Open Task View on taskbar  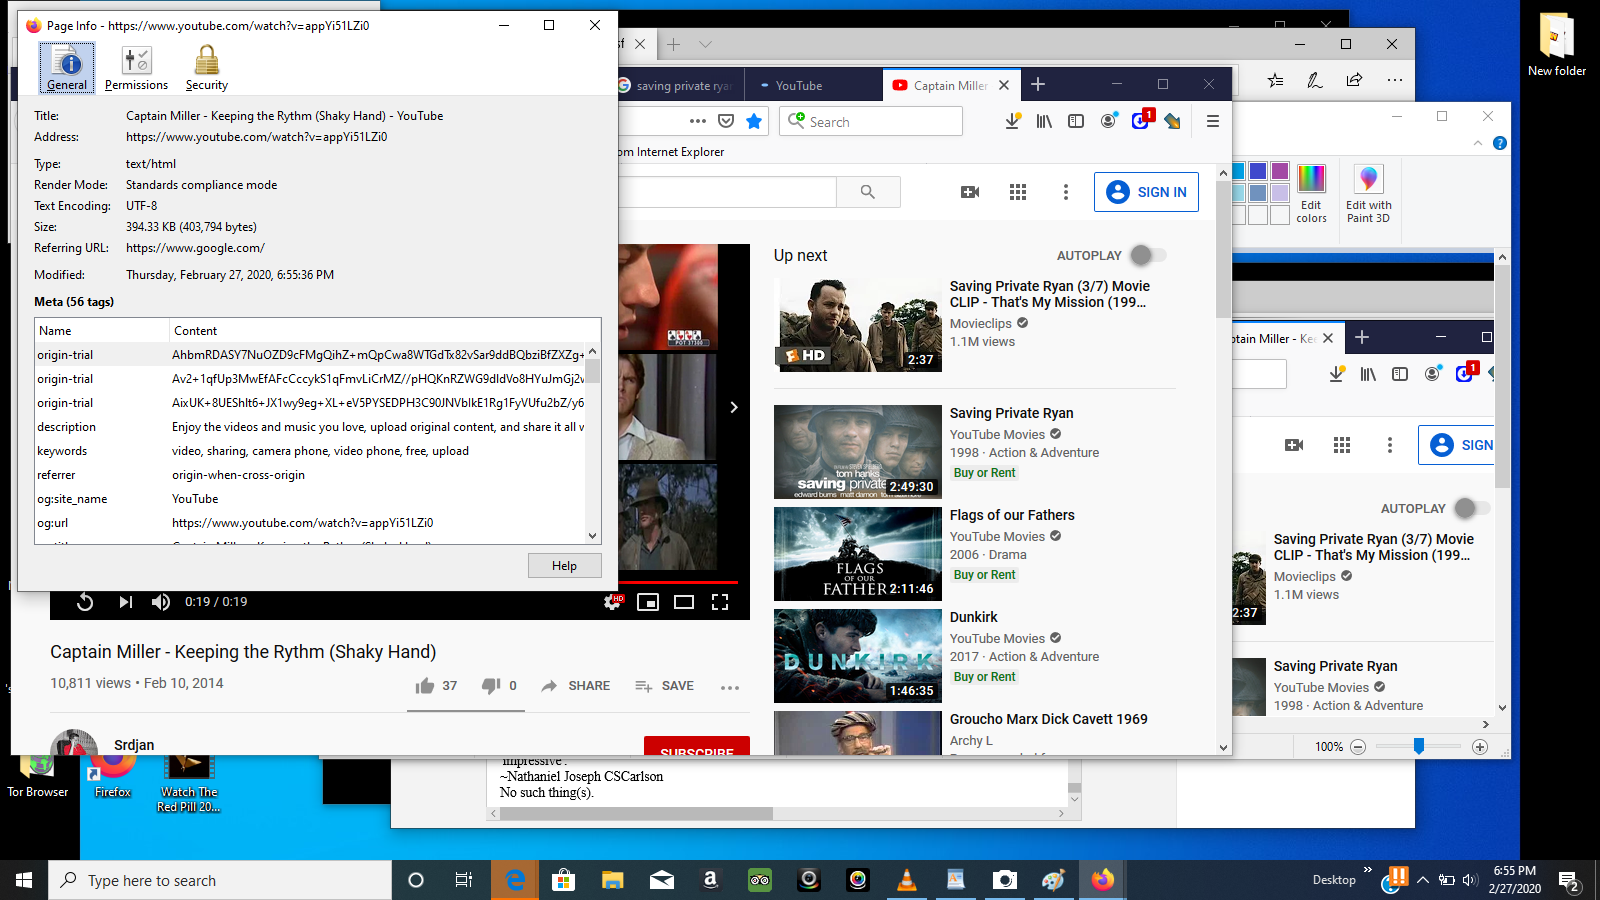pos(464,880)
